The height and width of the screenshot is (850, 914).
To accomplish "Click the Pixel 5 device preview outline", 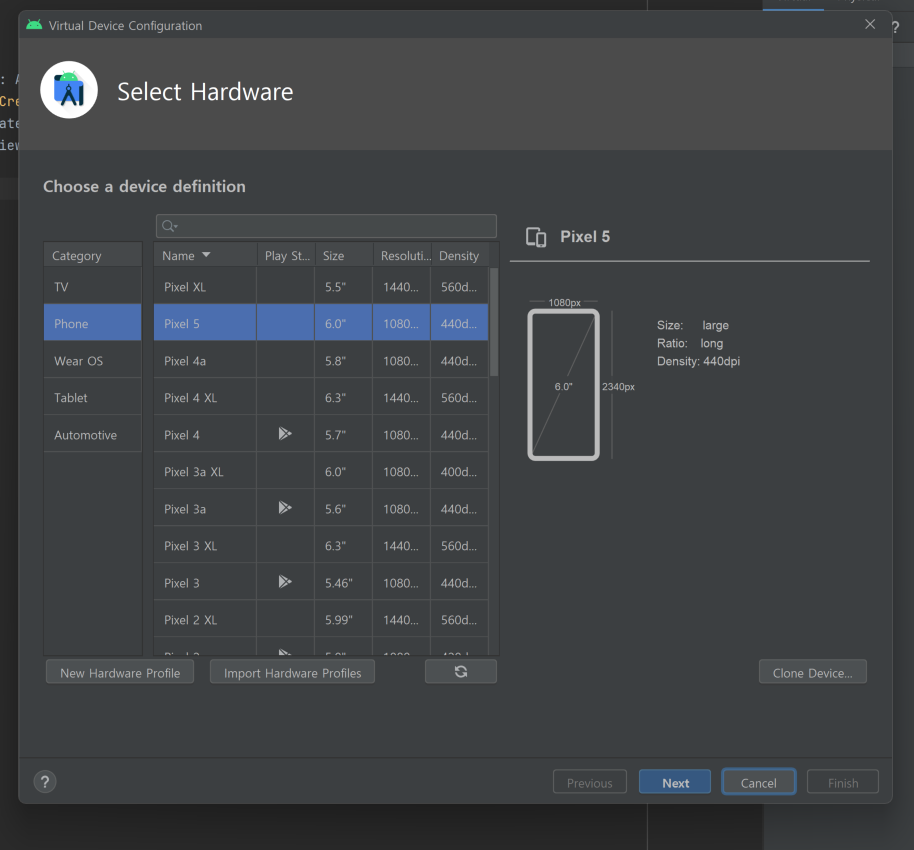I will (563, 385).
